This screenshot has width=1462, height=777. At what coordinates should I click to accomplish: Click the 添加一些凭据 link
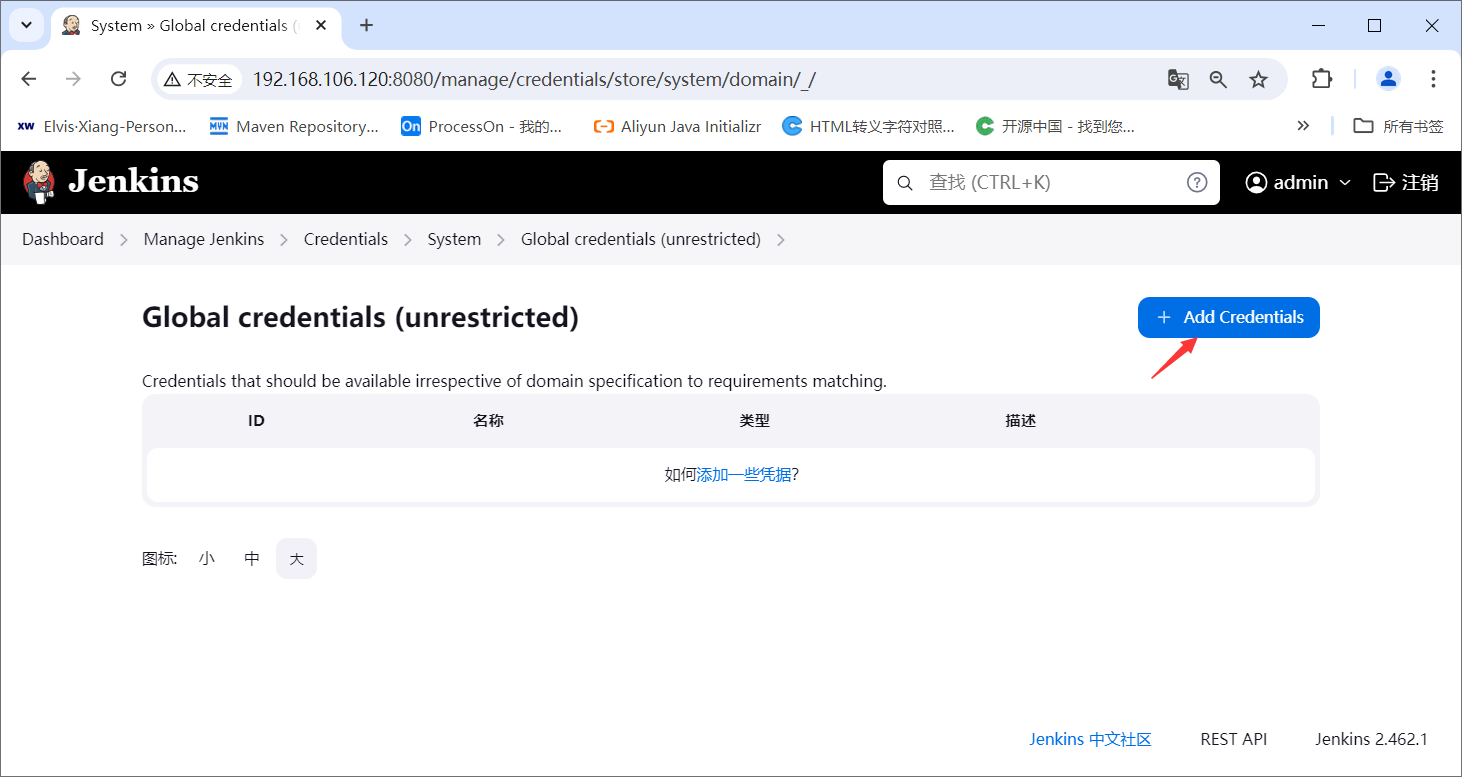coord(744,475)
